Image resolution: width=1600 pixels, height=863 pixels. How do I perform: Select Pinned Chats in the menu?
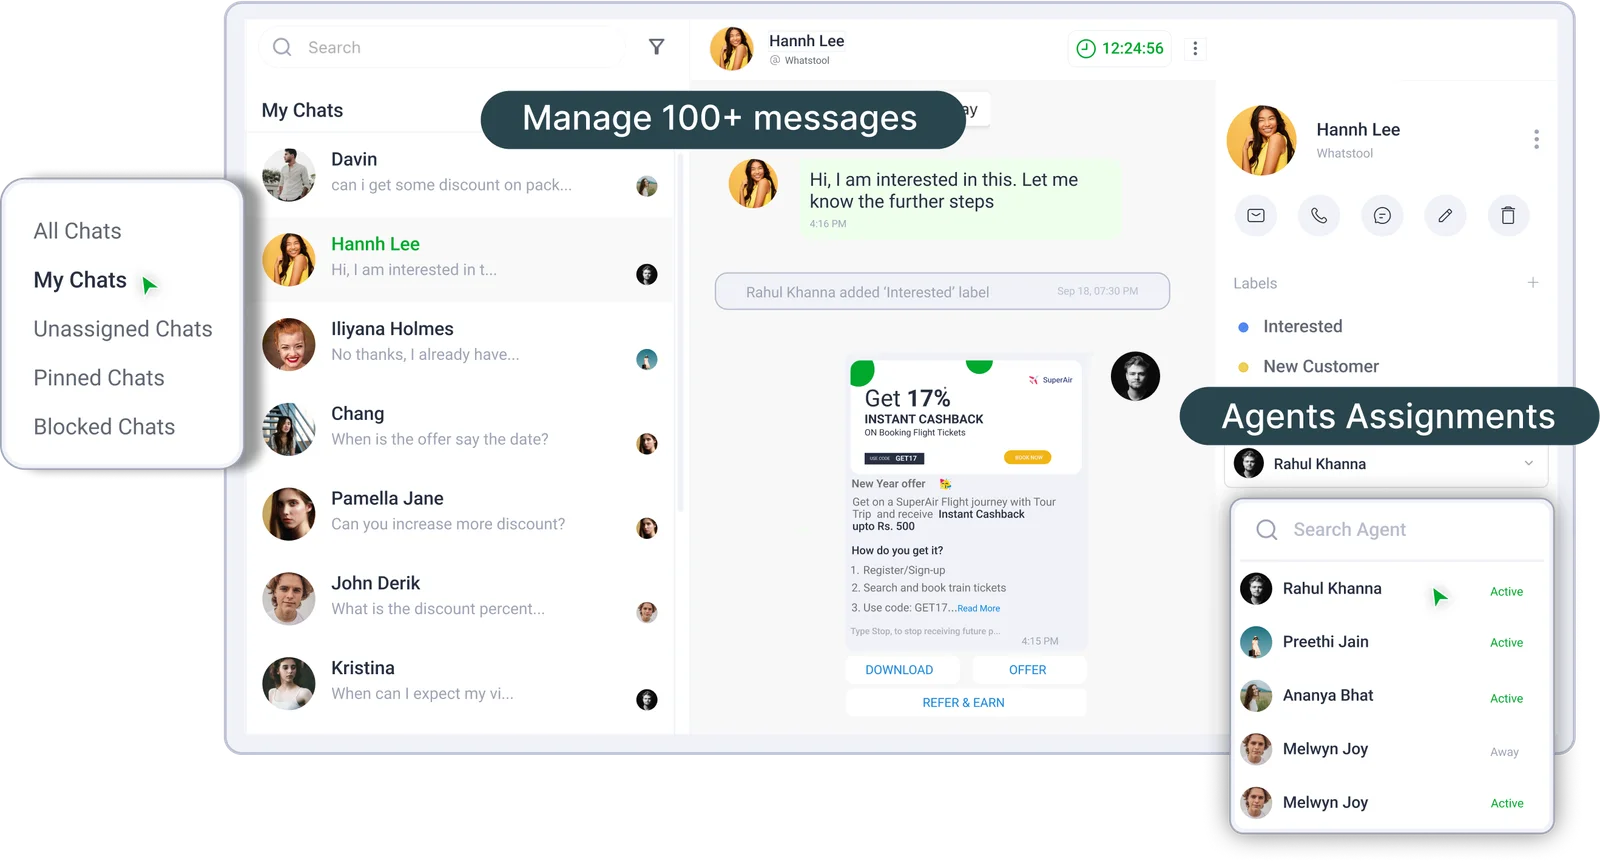[x=99, y=378]
